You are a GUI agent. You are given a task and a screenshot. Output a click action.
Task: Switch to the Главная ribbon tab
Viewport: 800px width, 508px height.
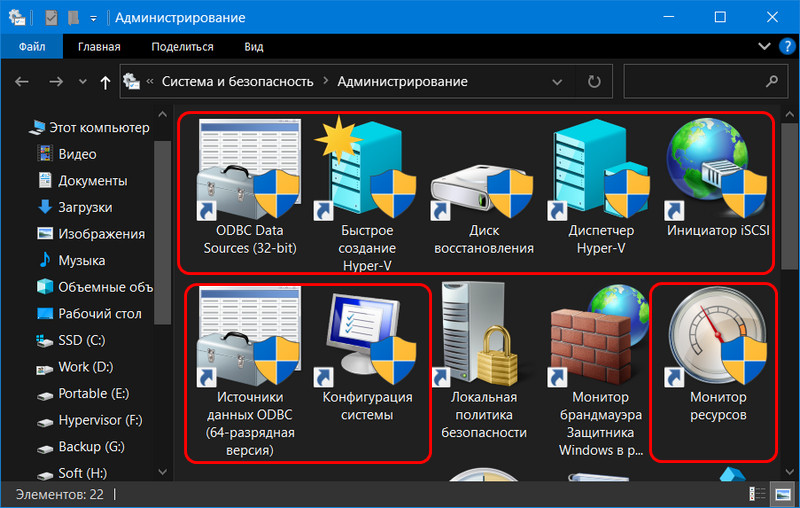[x=99, y=46]
